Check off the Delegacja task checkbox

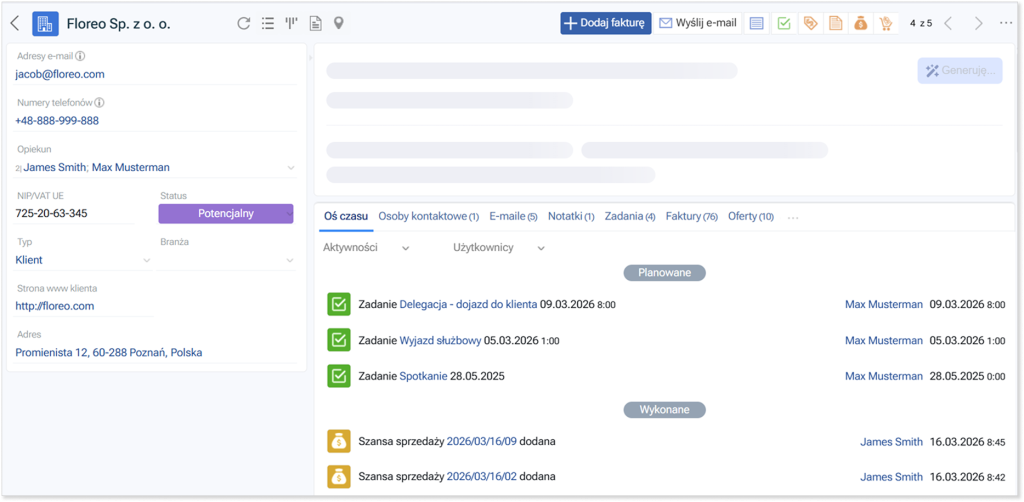[x=338, y=304]
